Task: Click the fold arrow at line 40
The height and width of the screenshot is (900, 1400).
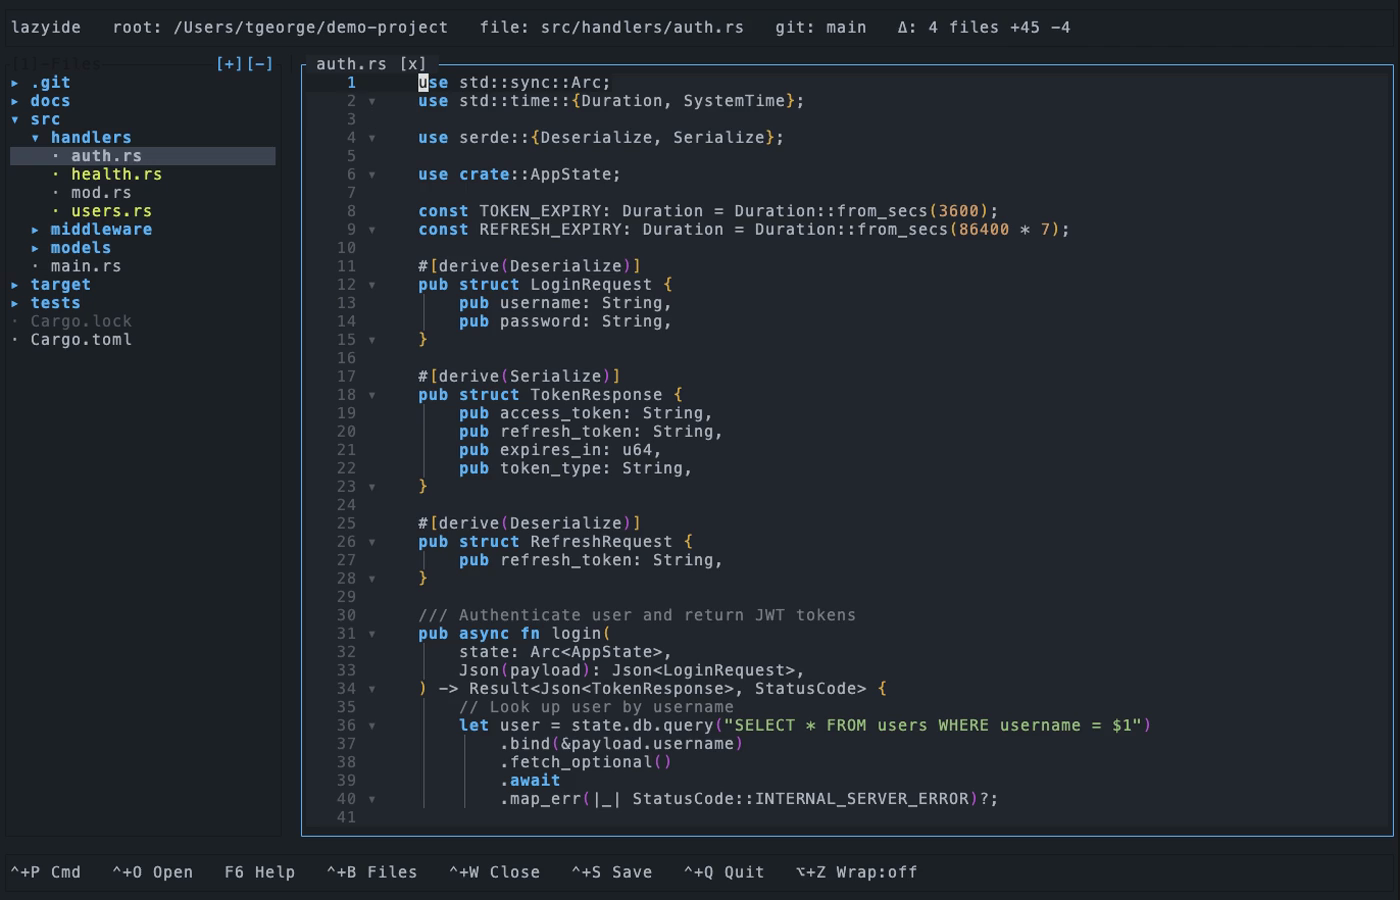Action: click(x=372, y=799)
